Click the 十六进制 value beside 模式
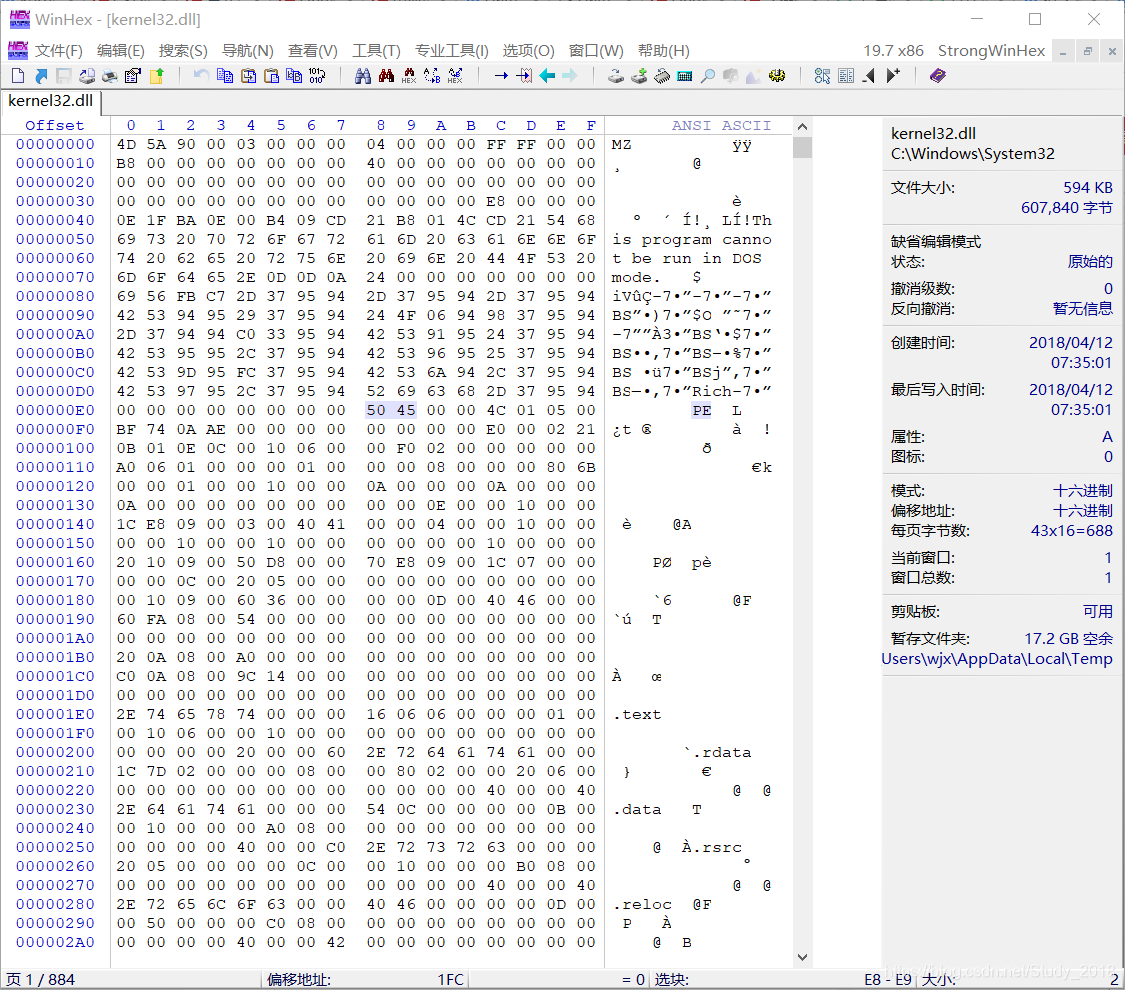The width and height of the screenshot is (1125, 990). [x=1083, y=491]
